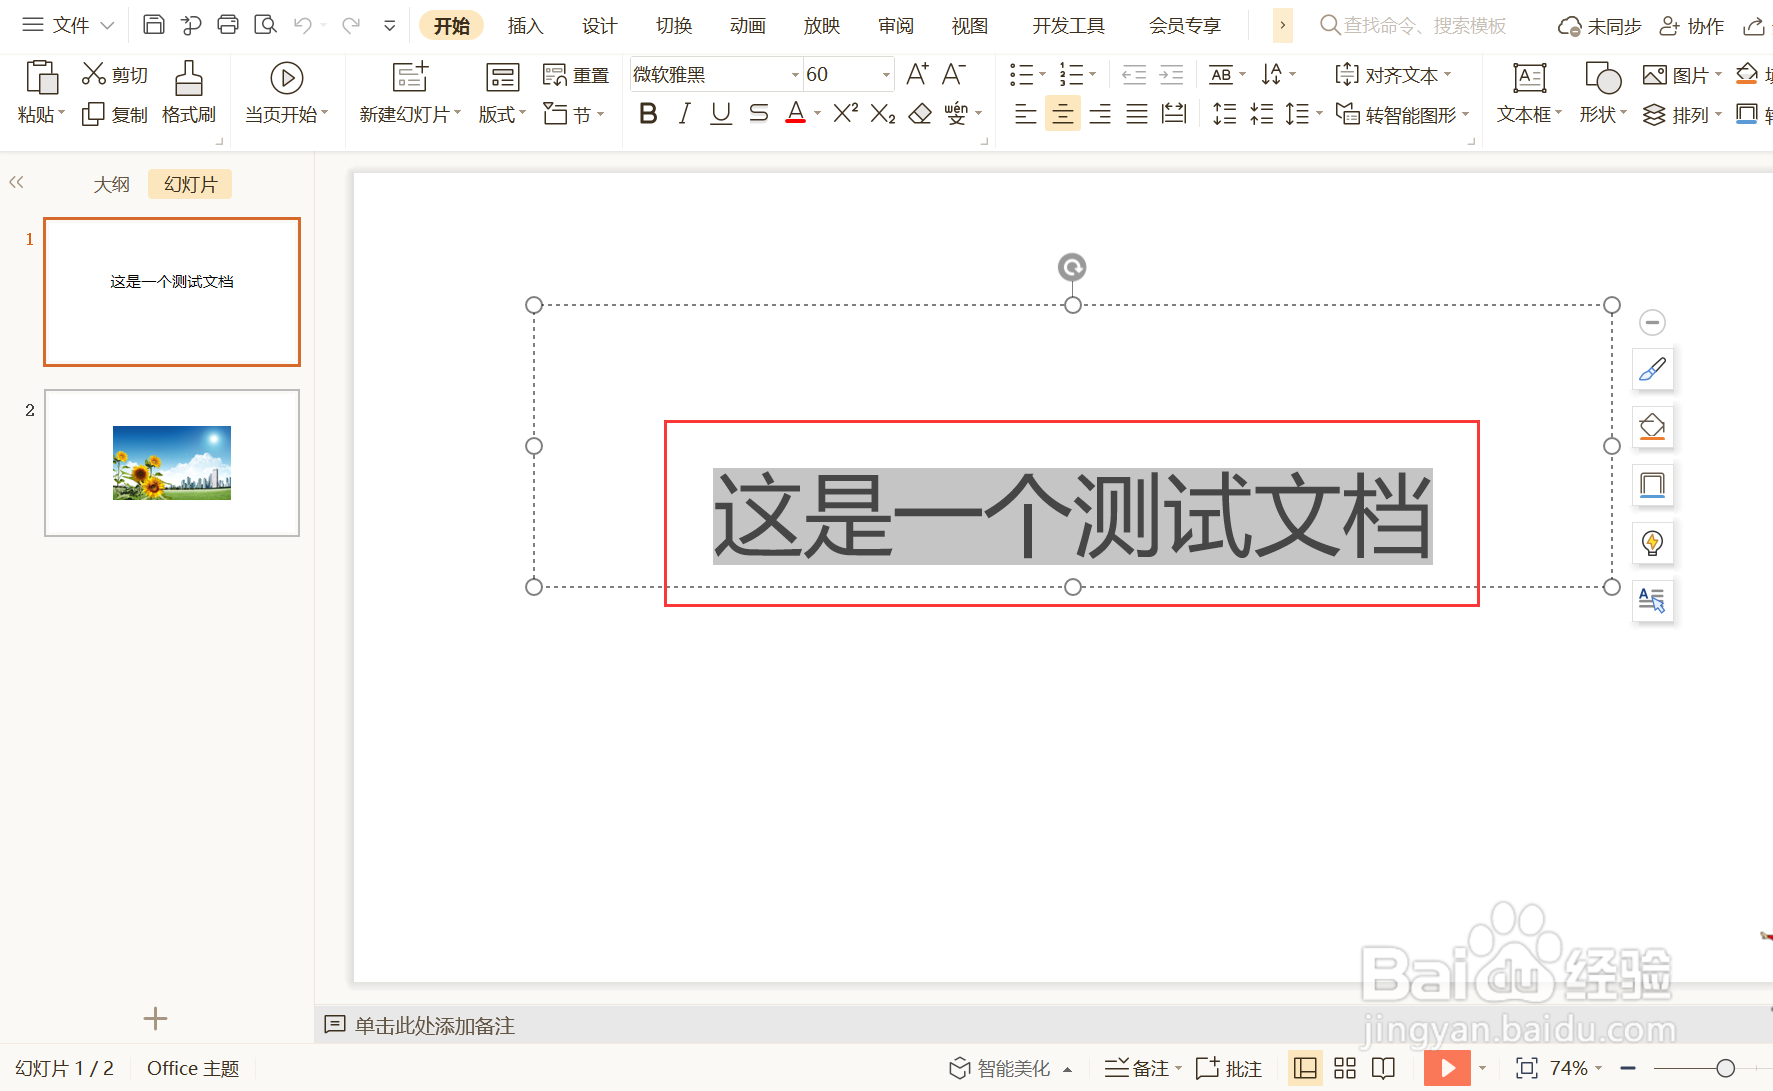Viewport: 1773px width, 1091px height.
Task: Click the Collaborate (协作) button
Action: click(1692, 26)
